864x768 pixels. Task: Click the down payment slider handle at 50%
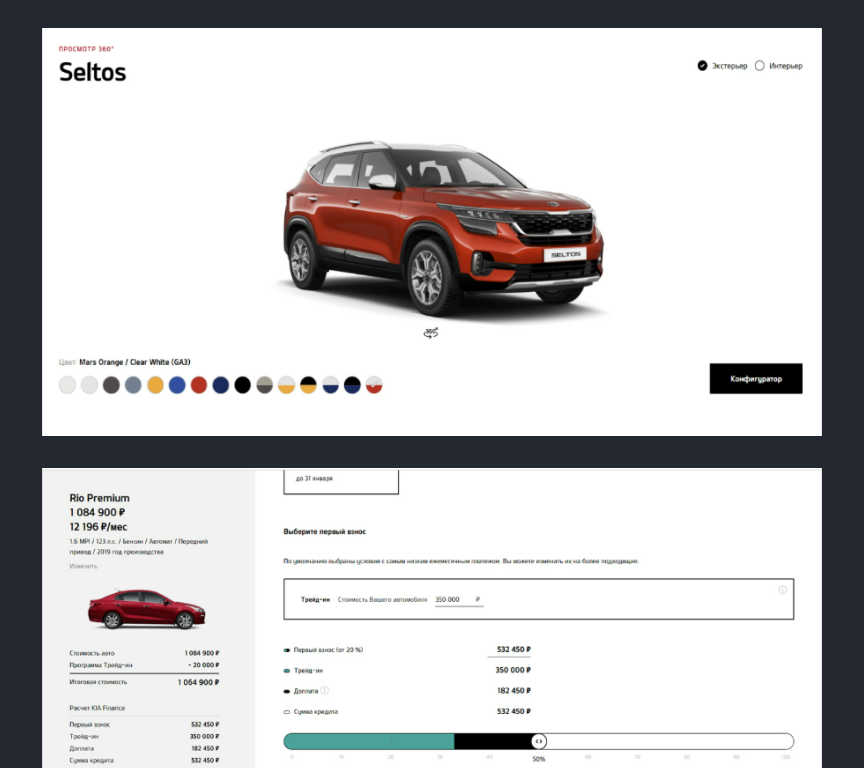[x=539, y=741]
